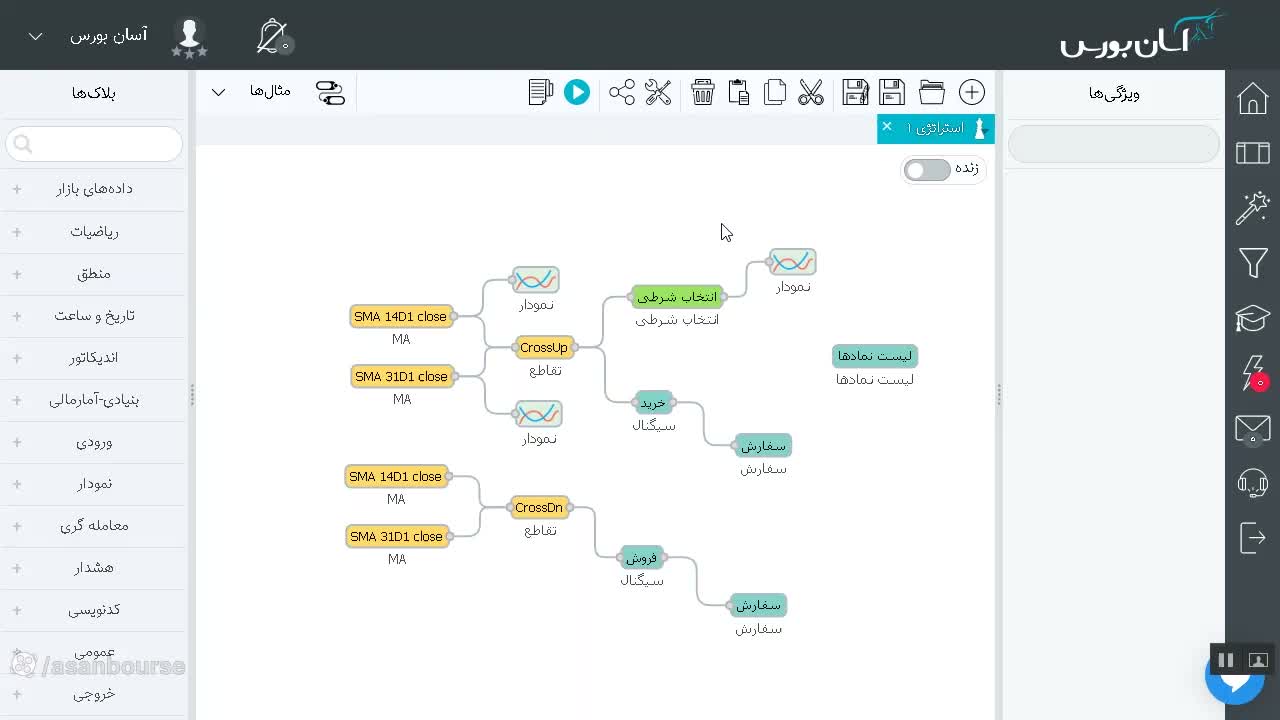Expand the داده‌های بازار block category

tap(92, 189)
